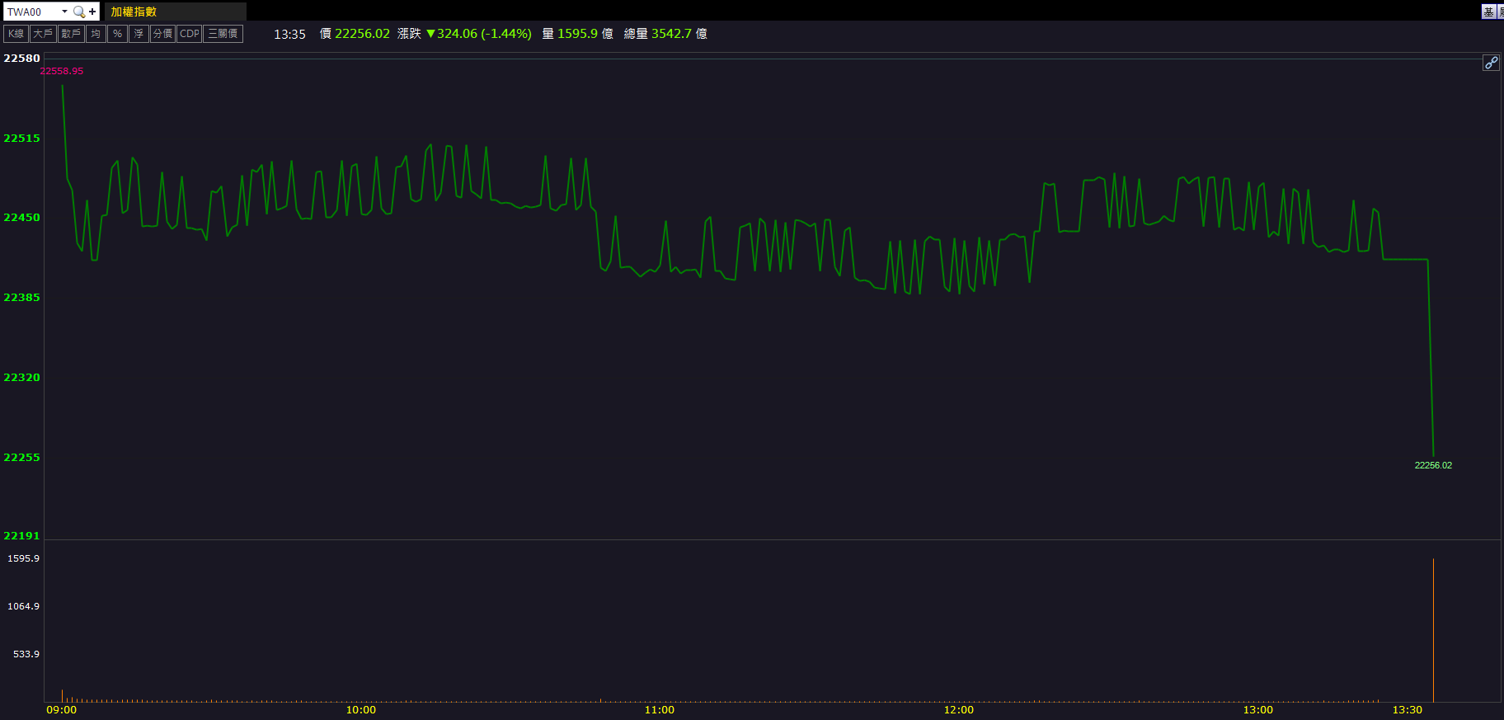The height and width of the screenshot is (720, 1504).
Task: Click the 22320 price axis label
Action: (x=22, y=377)
